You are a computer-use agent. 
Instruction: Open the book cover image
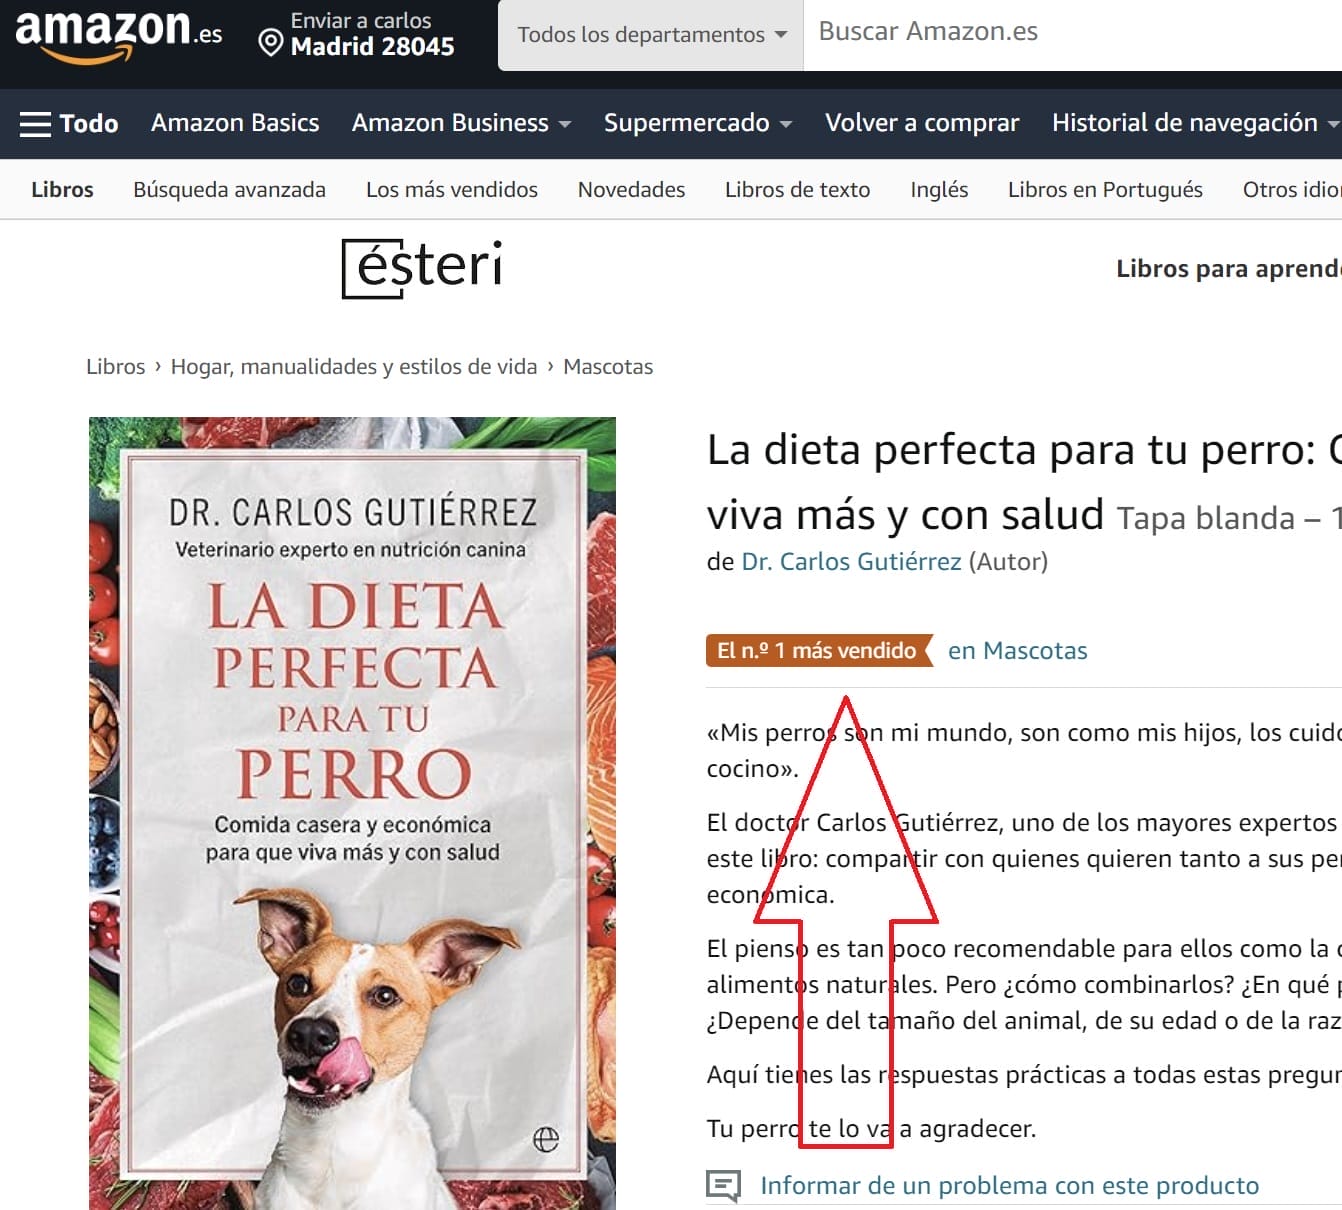[x=352, y=813]
